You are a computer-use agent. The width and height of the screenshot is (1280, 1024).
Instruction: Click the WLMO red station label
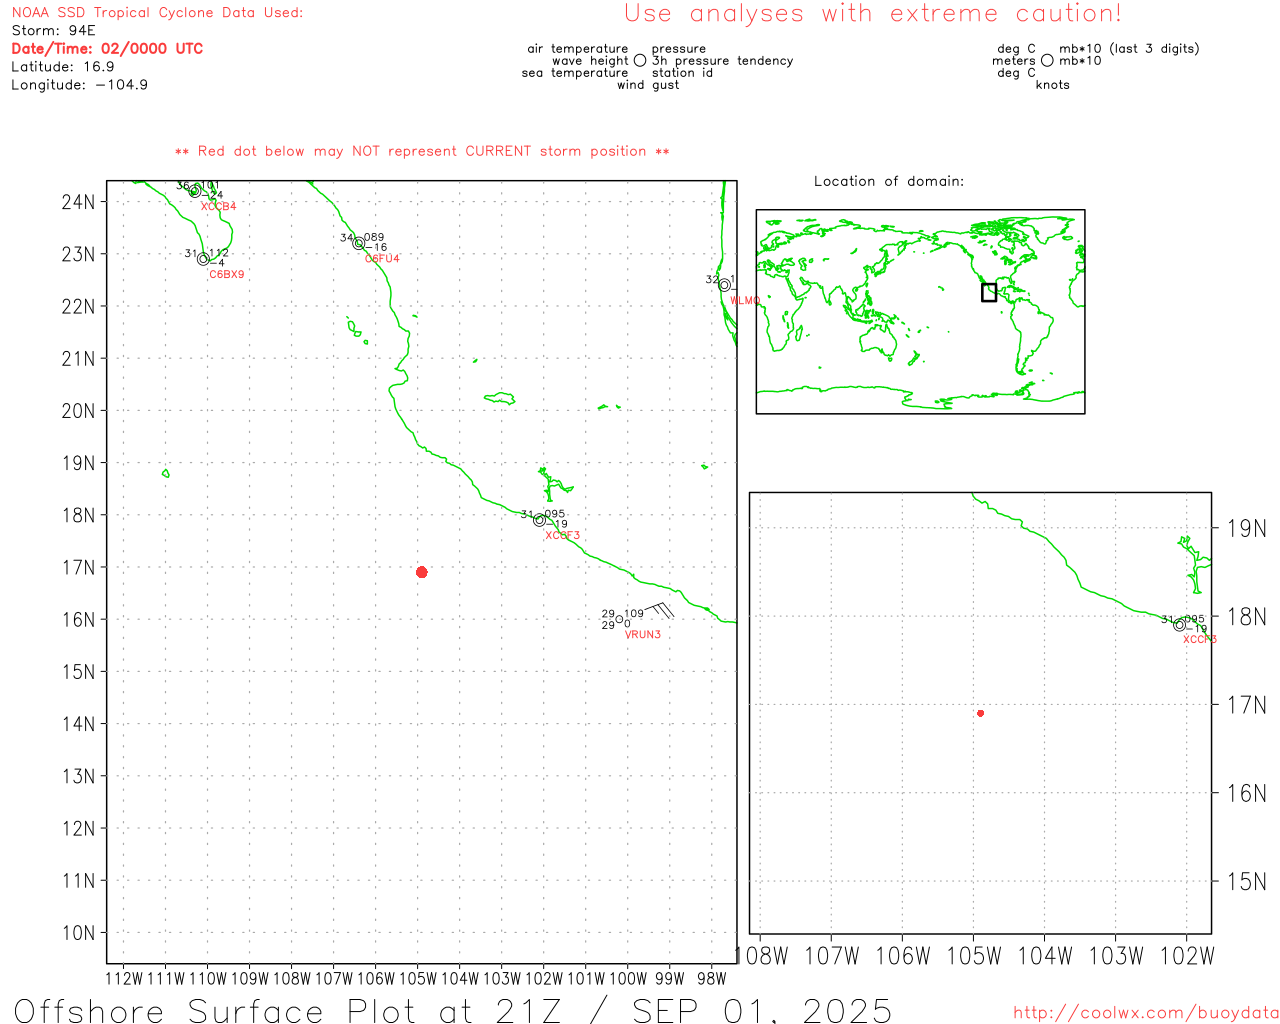(x=745, y=301)
